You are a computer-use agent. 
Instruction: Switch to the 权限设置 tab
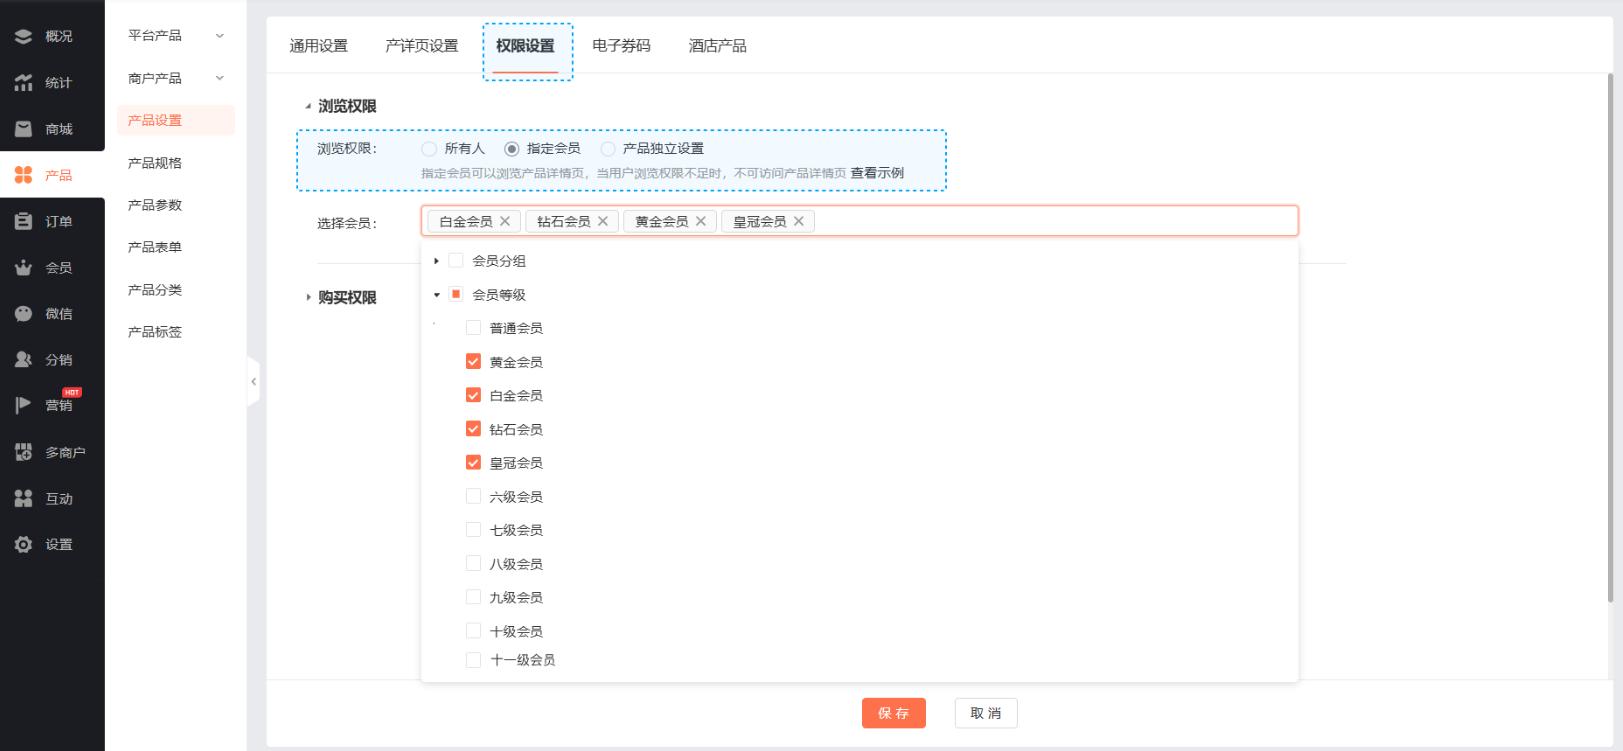tap(525, 46)
